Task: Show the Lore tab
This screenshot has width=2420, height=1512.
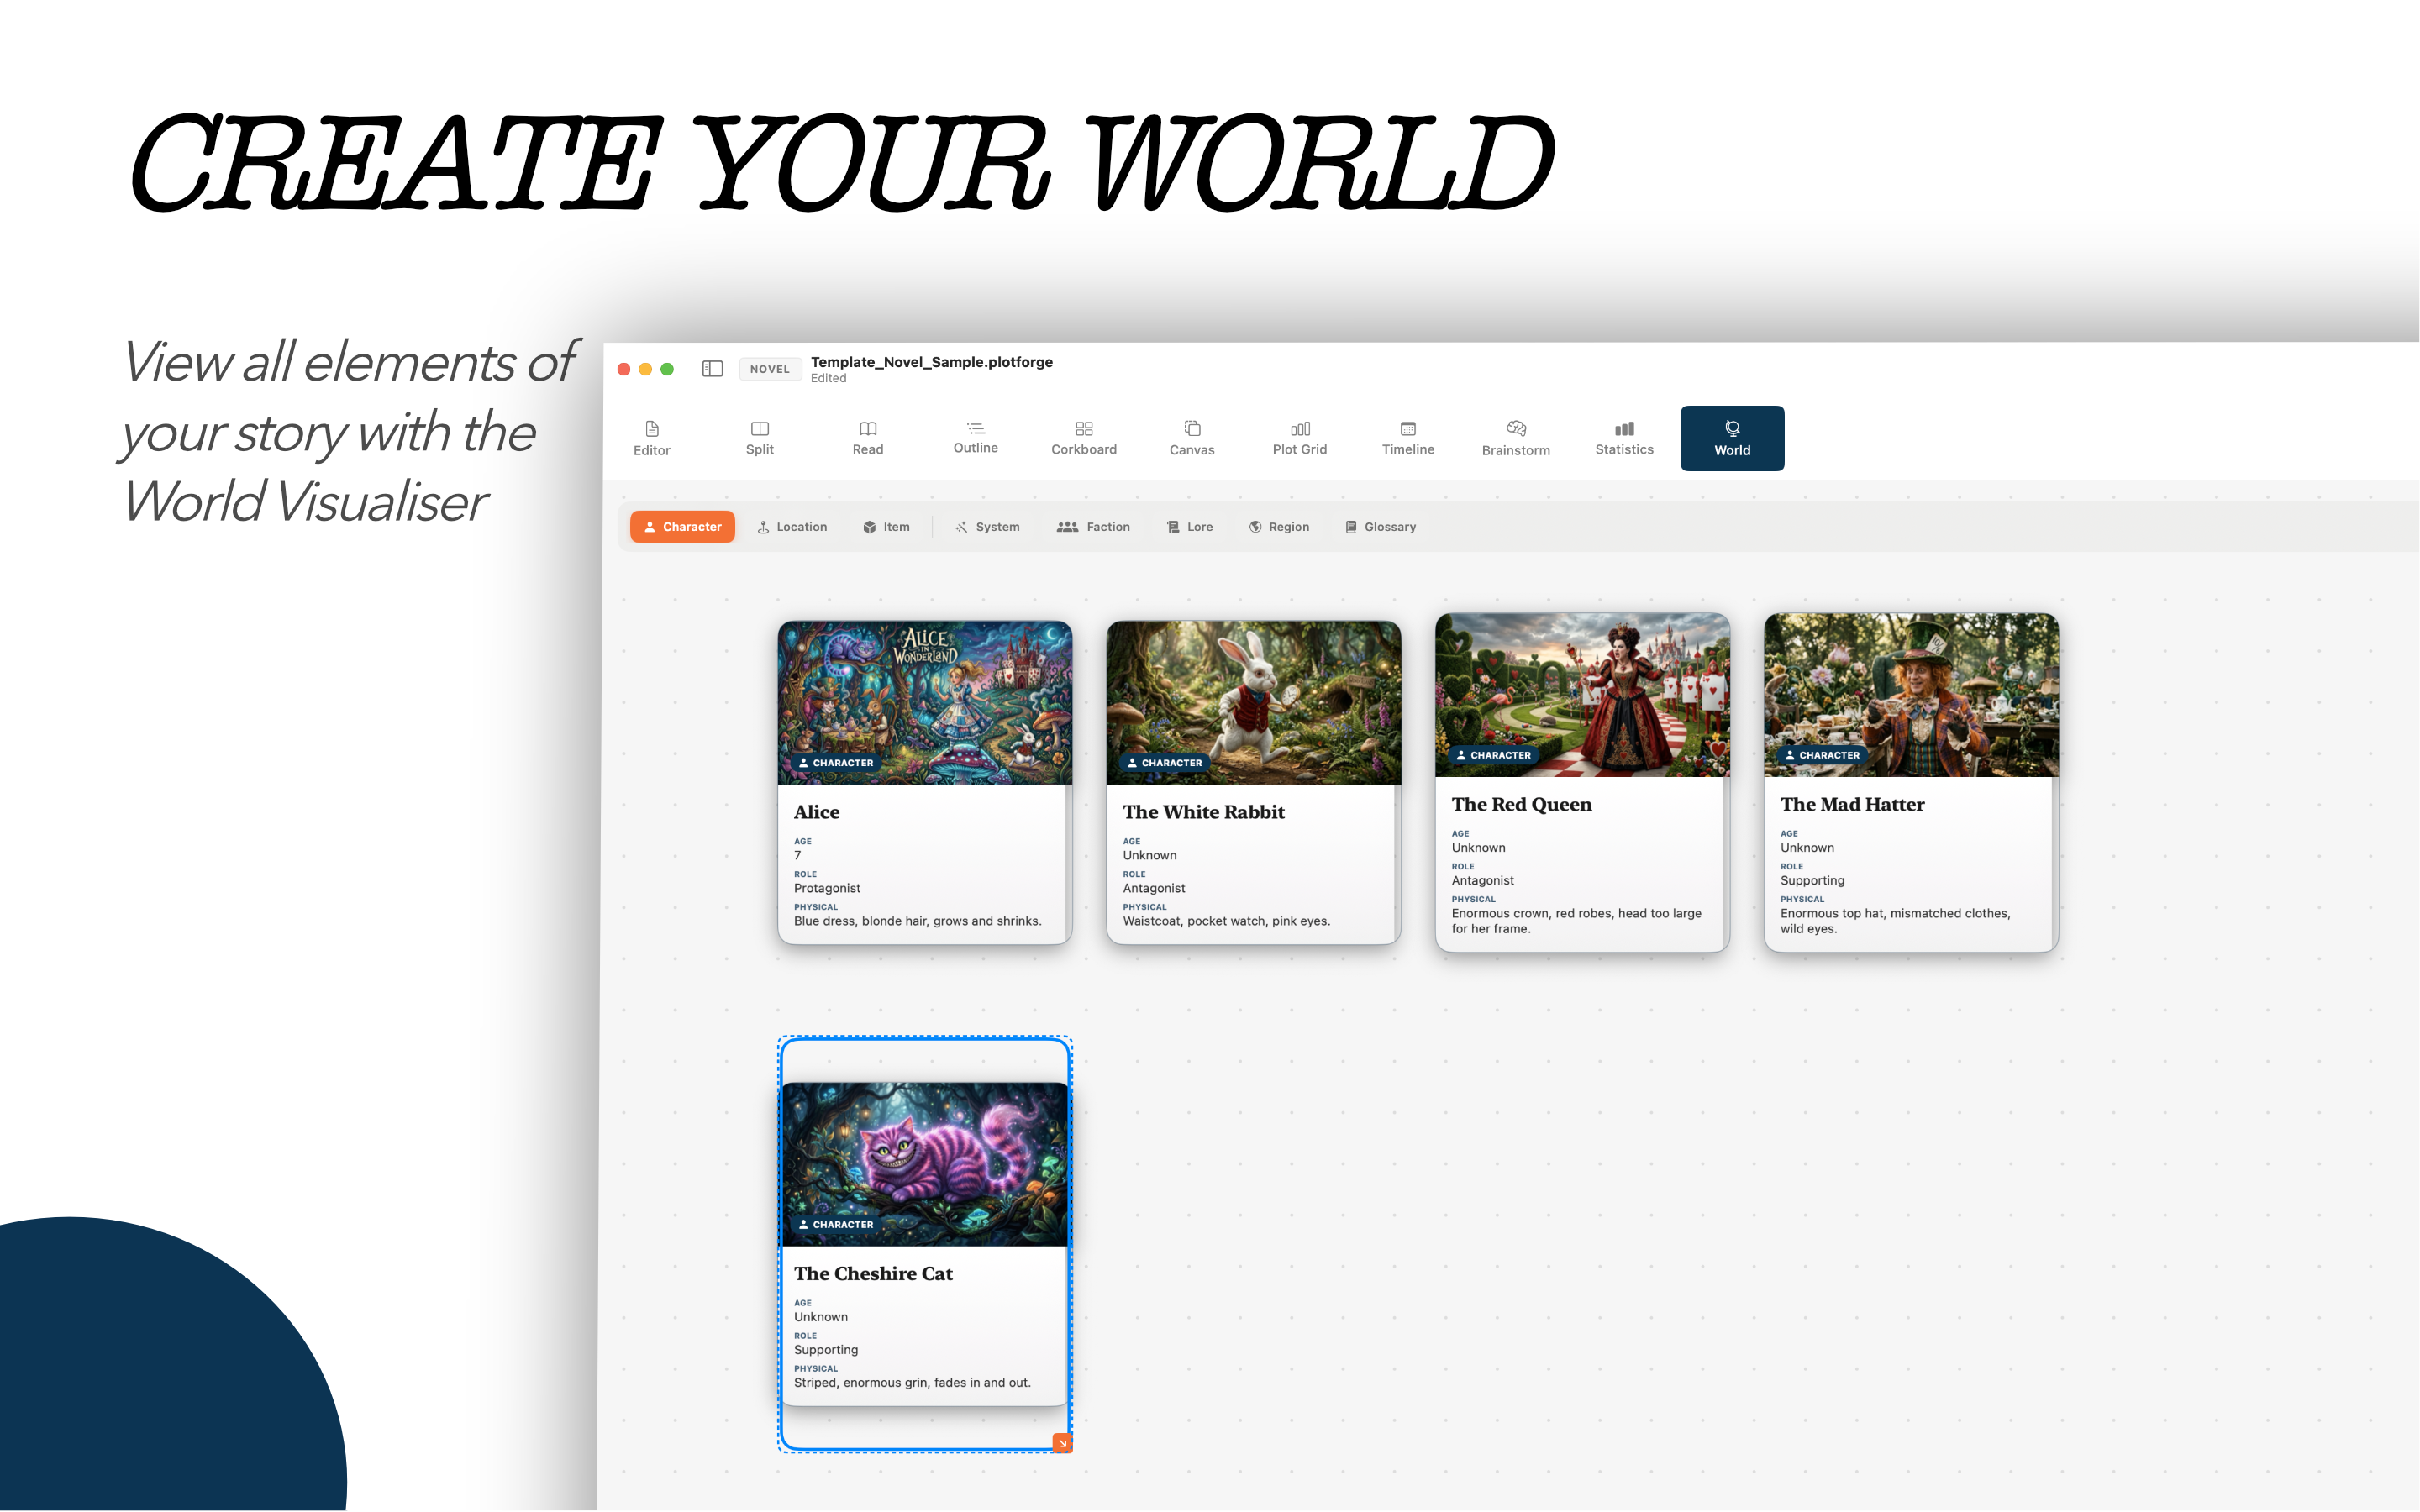Action: [x=1190, y=527]
